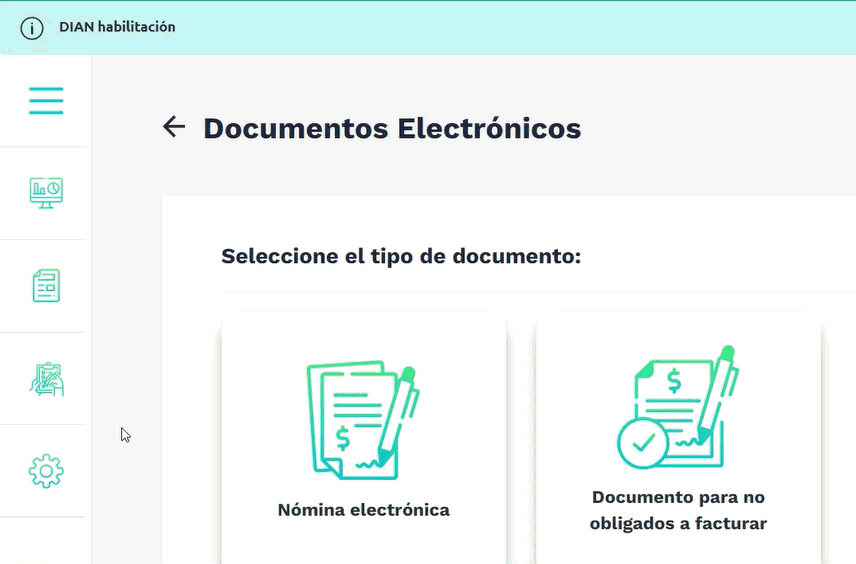Click the Seleccione el tipo de documento heading

pyautogui.click(x=401, y=256)
